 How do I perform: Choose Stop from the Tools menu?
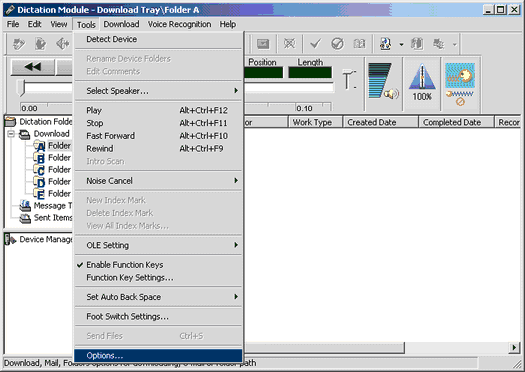click(x=158, y=123)
